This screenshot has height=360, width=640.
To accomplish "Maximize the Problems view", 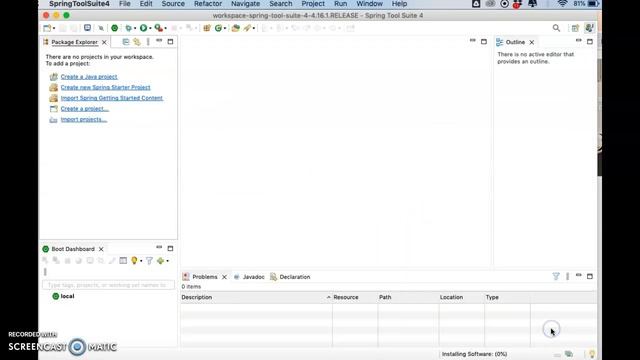I will coord(590,276).
